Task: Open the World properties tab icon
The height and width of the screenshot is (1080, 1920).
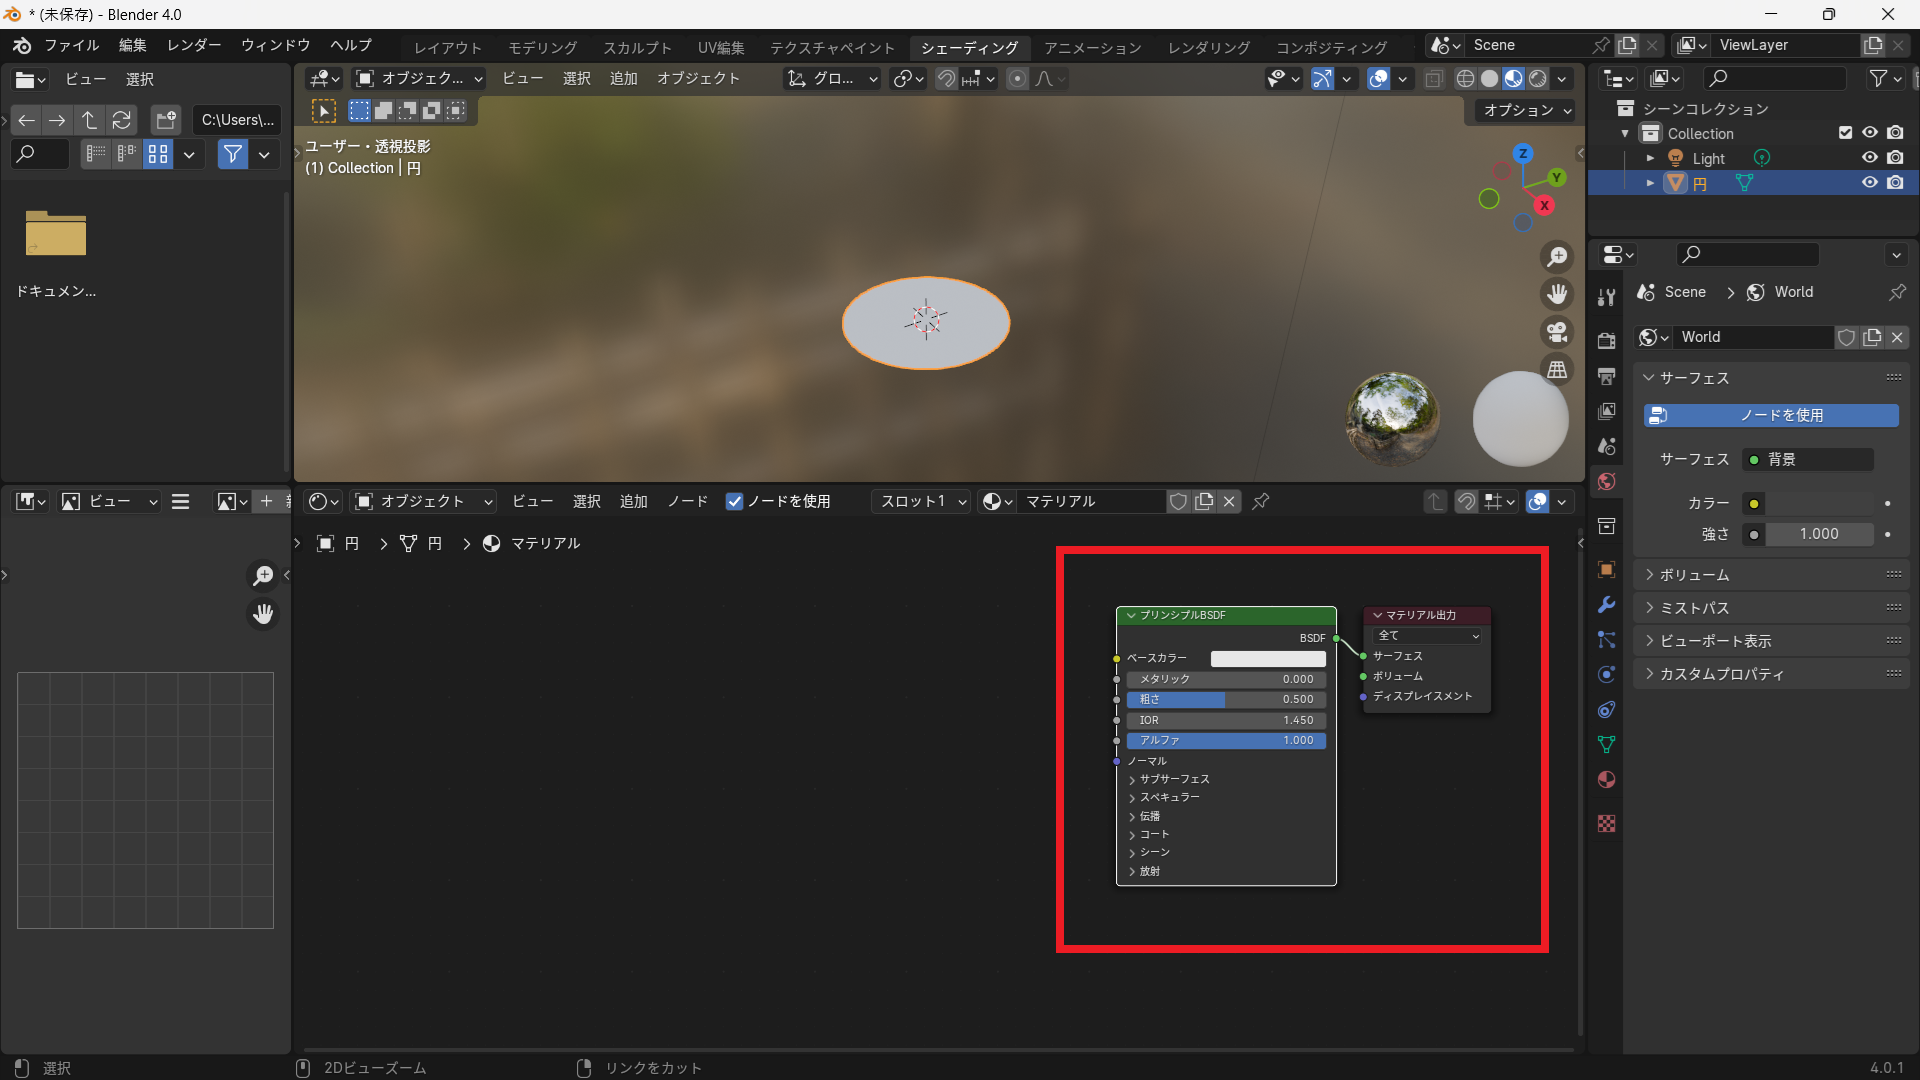Action: tap(1606, 482)
